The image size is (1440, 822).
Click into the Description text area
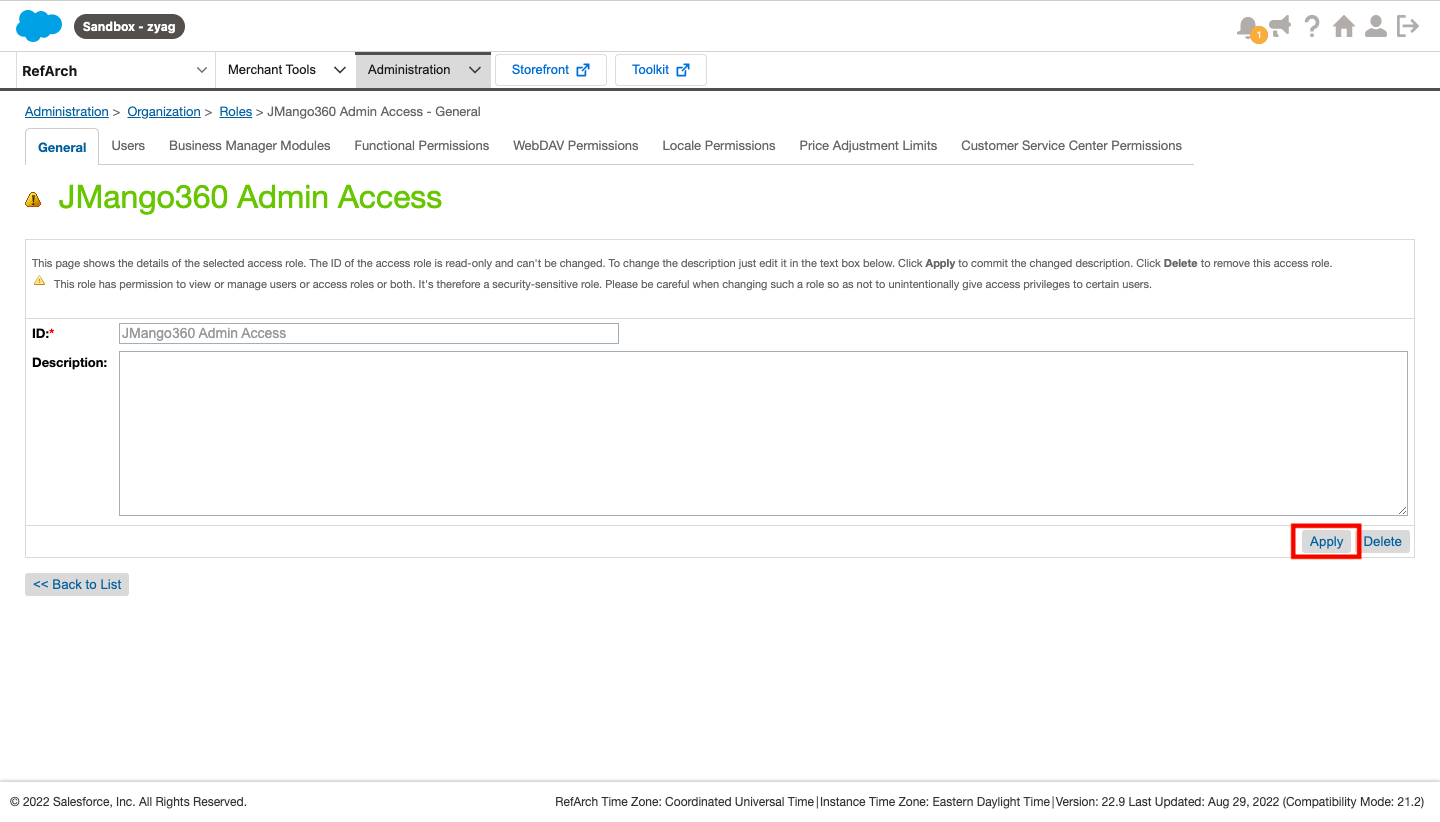762,433
